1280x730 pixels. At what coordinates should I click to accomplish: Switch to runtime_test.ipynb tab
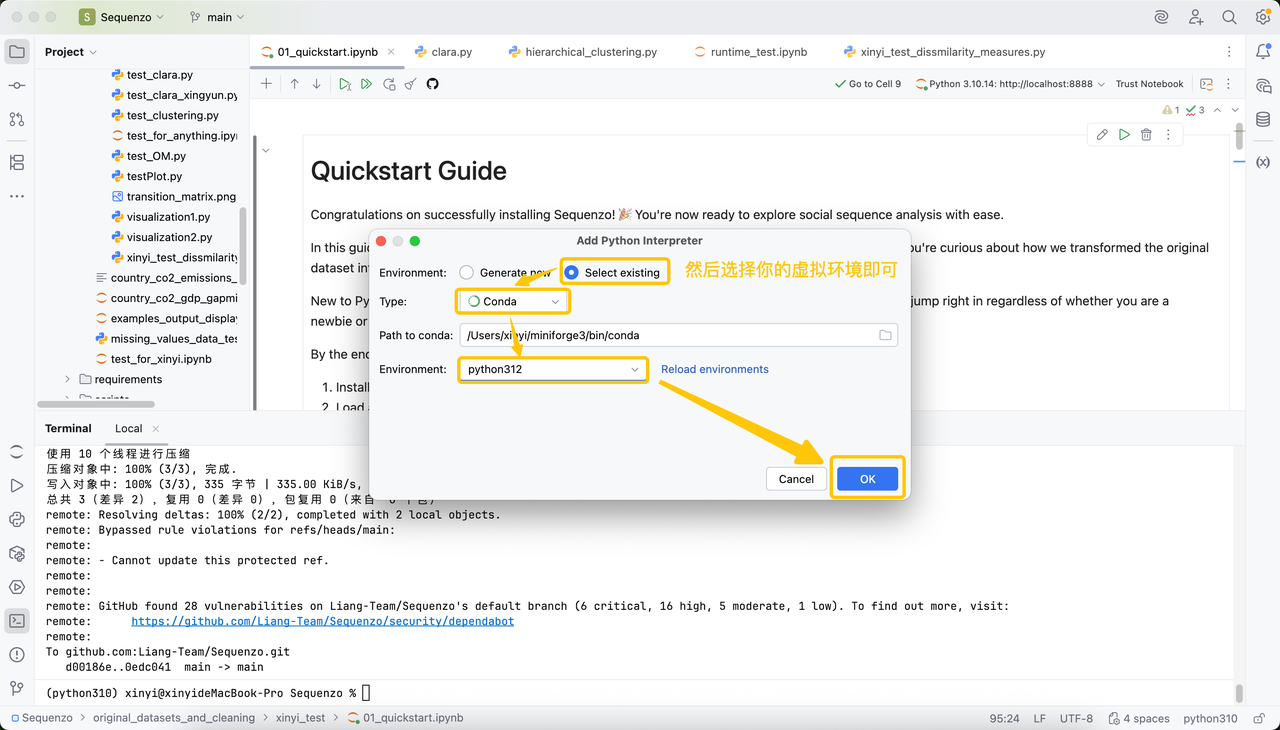[x=758, y=52]
